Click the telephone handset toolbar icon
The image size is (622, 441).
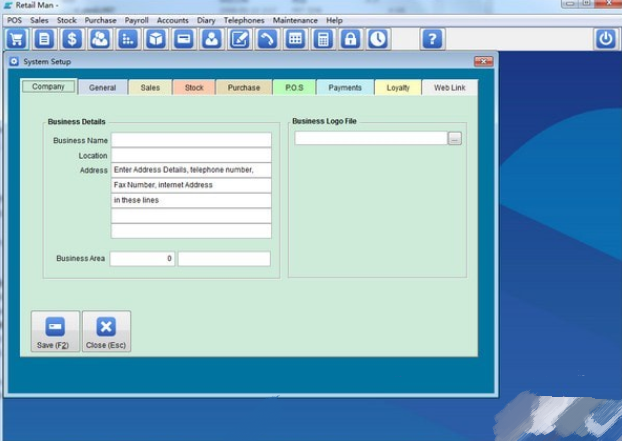point(267,39)
